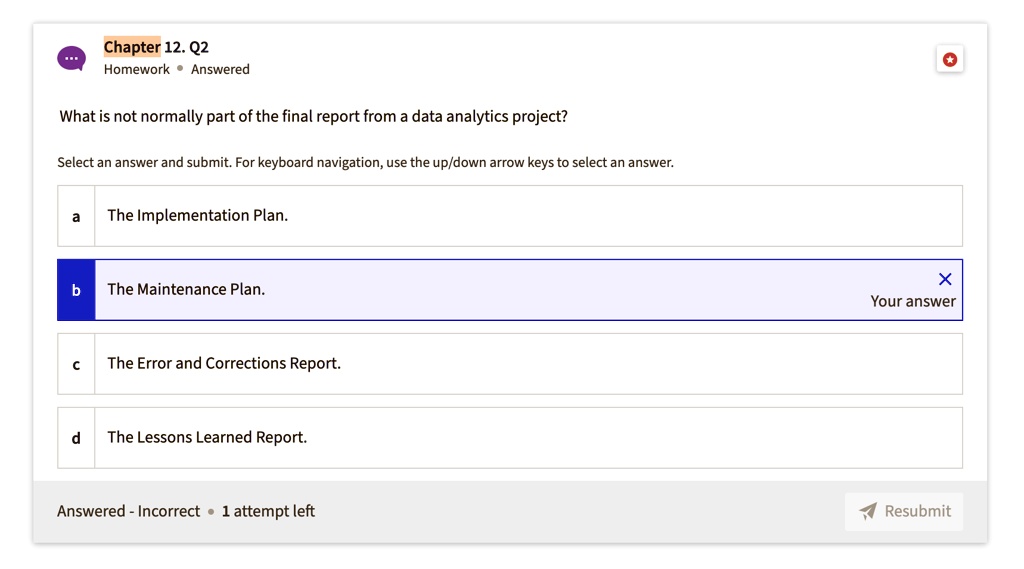Click the paper plane icon on Resubmit
The height and width of the screenshot is (569, 1024).
pos(867,511)
